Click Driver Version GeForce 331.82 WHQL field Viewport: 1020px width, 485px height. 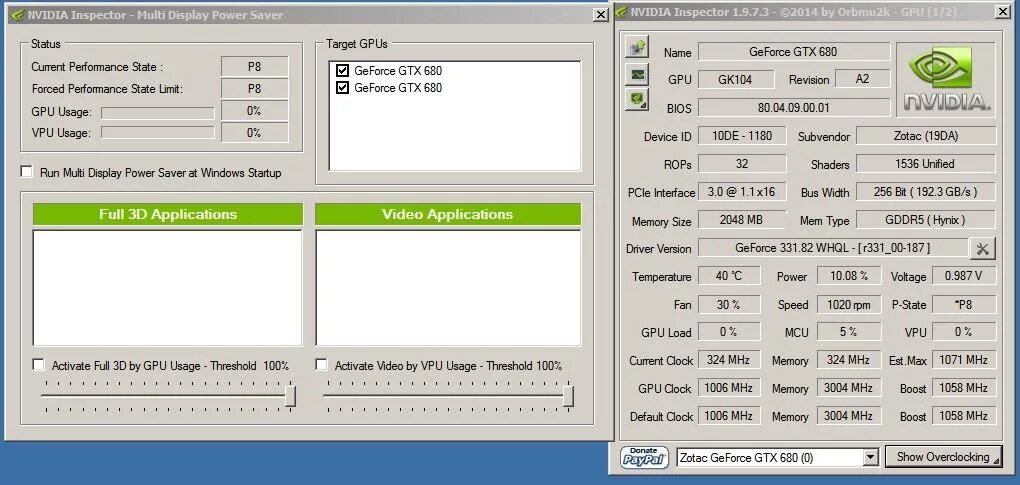pos(833,248)
